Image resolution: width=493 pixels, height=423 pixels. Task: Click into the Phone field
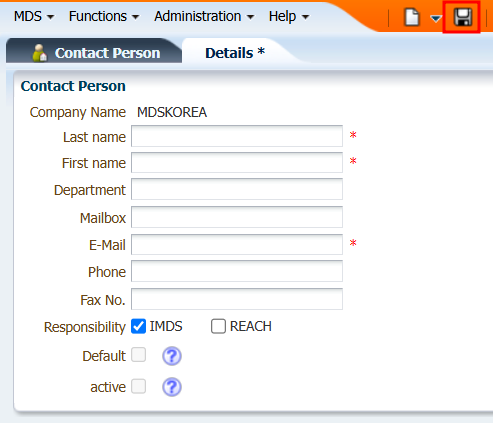237,271
